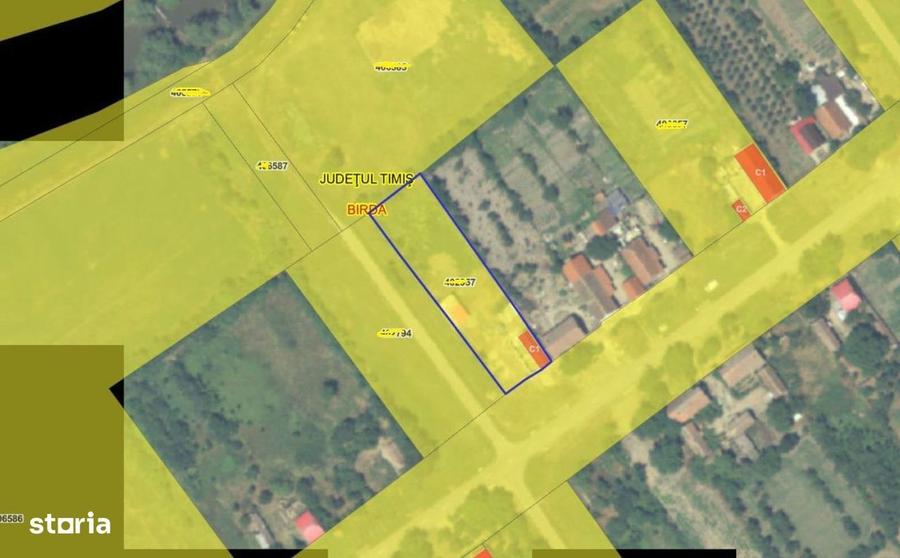The image size is (900, 558).
Task: Select the BIRDA locality label
Action: pyautogui.click(x=367, y=210)
